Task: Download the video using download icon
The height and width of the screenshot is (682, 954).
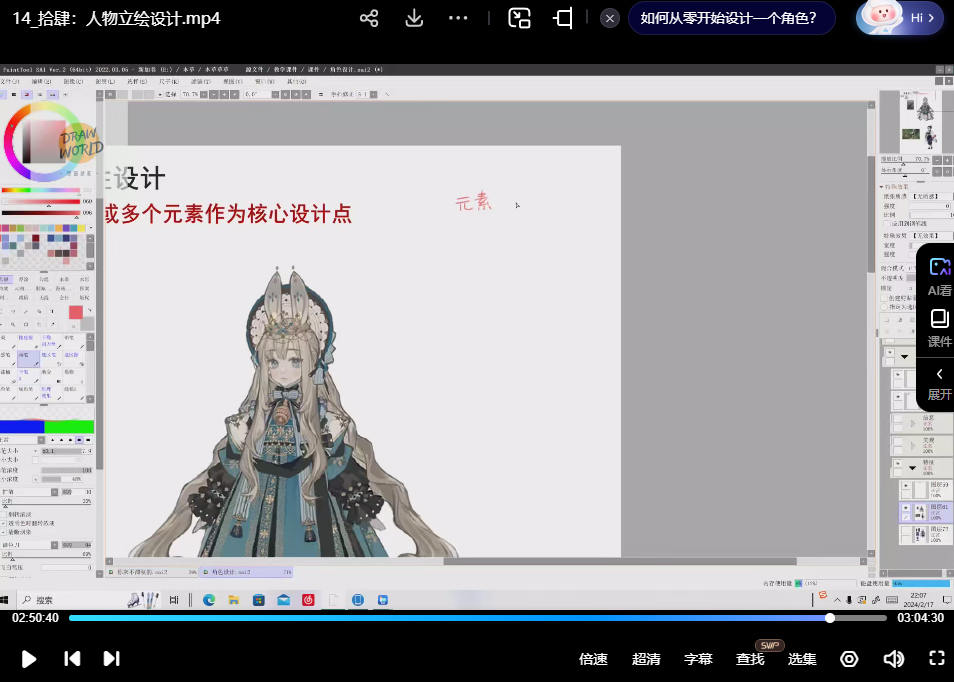Action: [414, 18]
